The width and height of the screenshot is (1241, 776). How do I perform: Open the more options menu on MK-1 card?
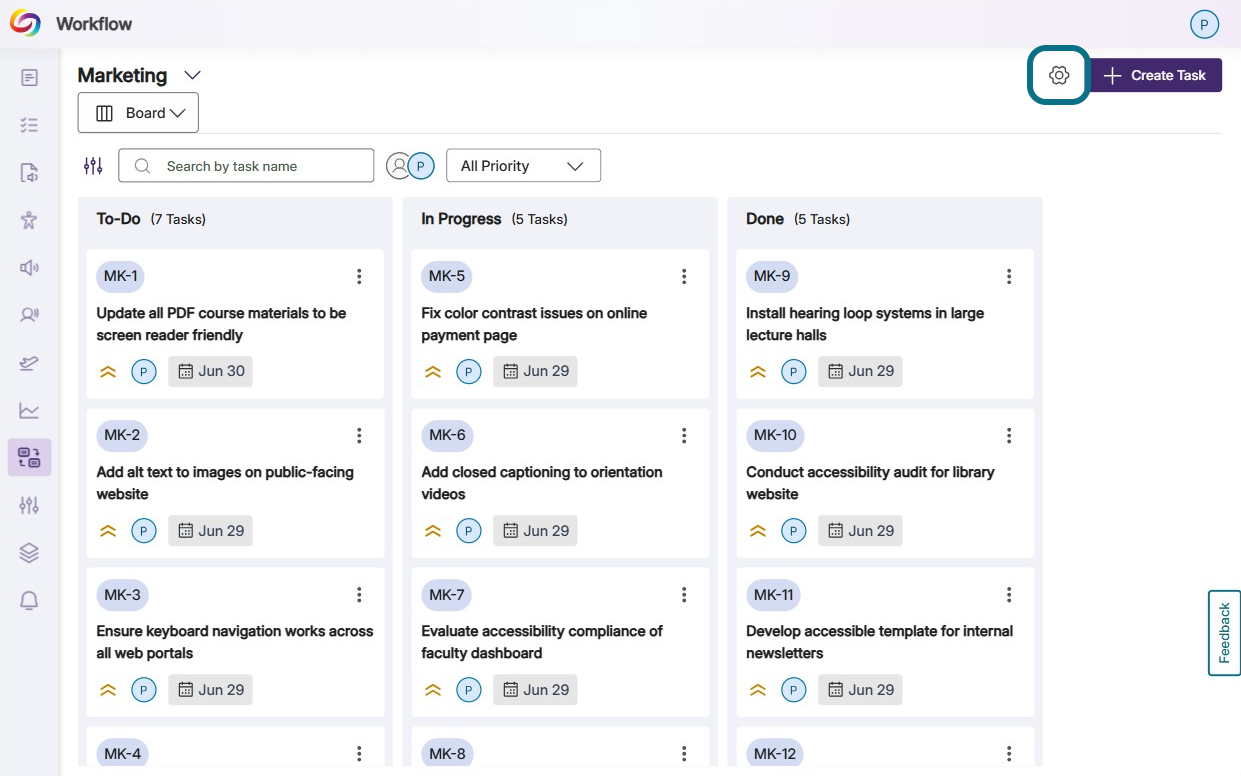[x=359, y=277]
